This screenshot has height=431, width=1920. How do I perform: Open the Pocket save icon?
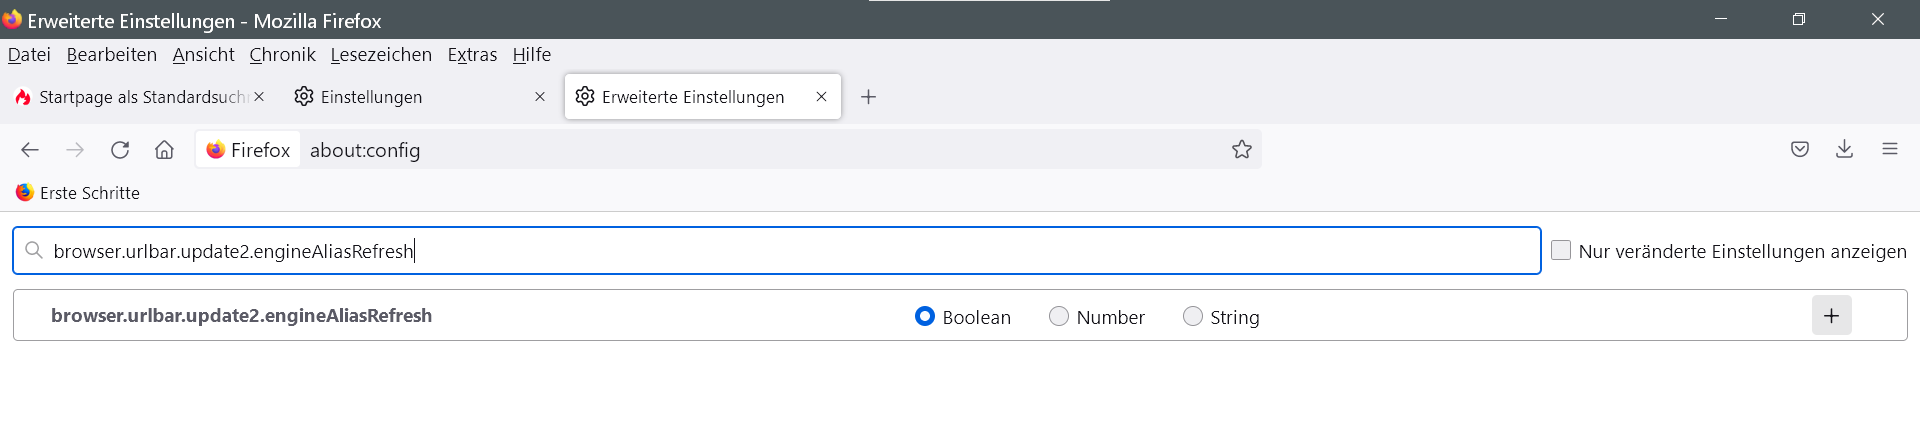tap(1799, 150)
